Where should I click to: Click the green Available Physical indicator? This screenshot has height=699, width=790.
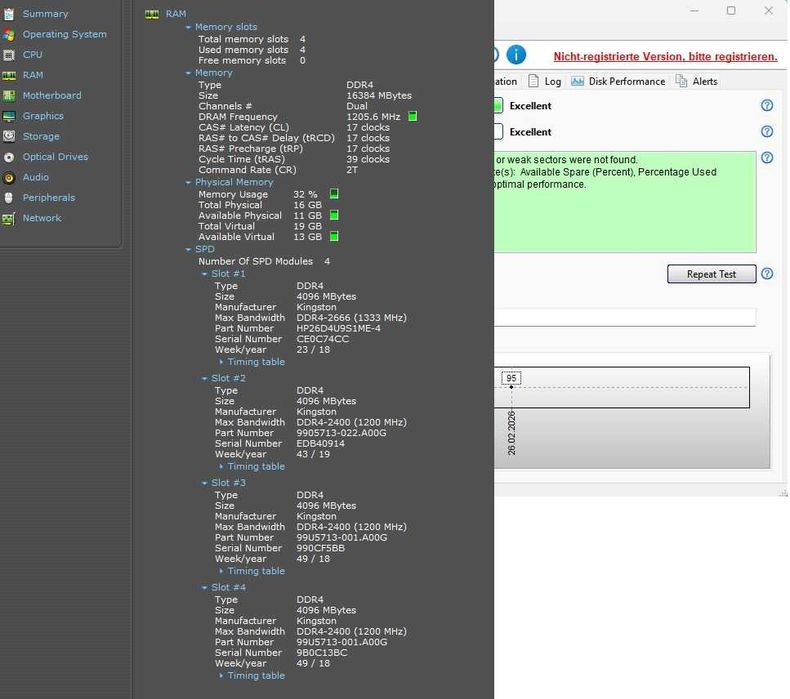[334, 216]
